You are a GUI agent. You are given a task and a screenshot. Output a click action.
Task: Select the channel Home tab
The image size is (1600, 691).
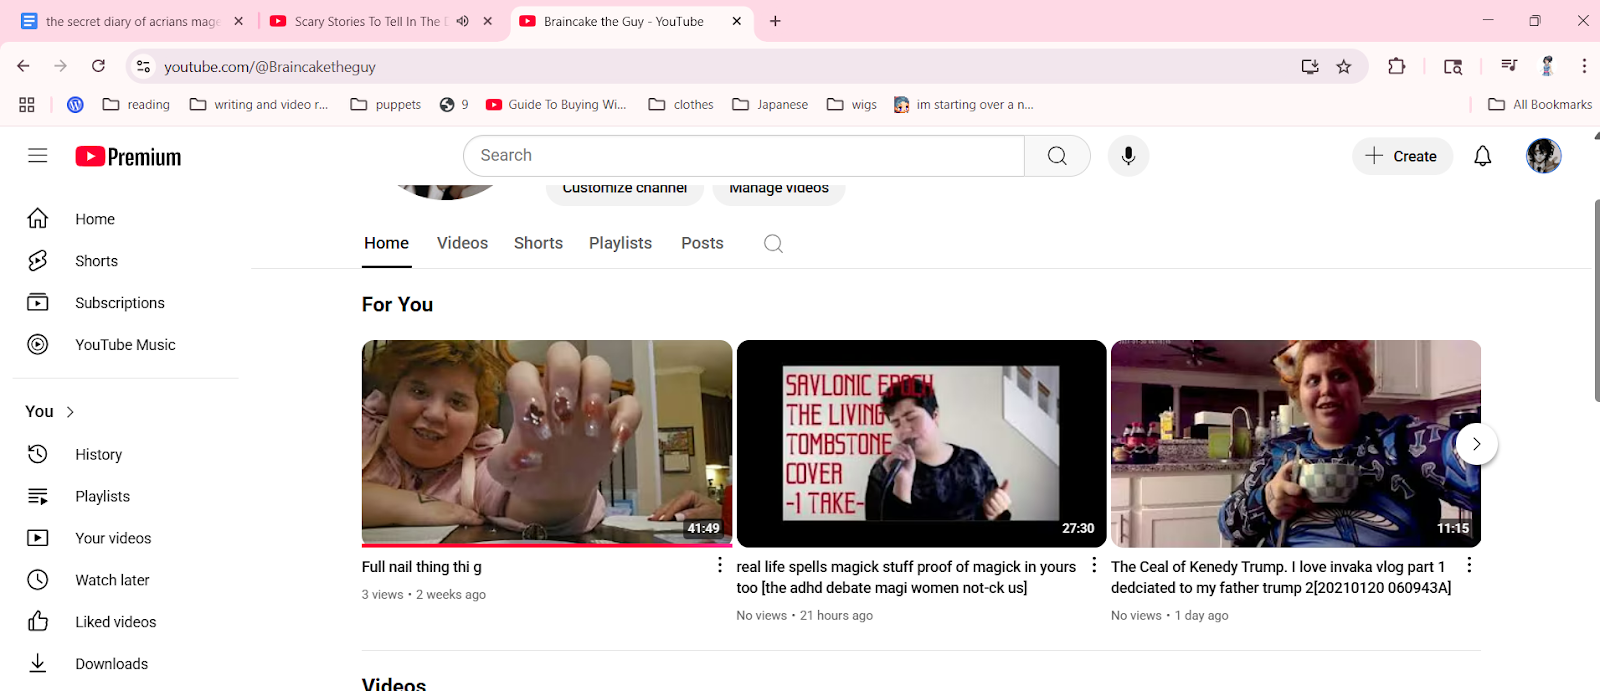click(386, 243)
